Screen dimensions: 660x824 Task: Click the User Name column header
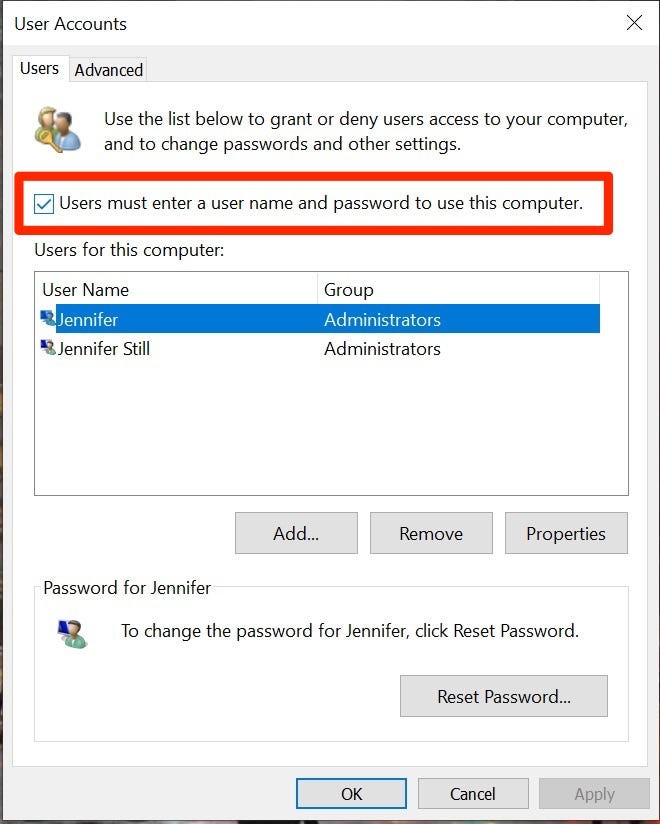86,290
